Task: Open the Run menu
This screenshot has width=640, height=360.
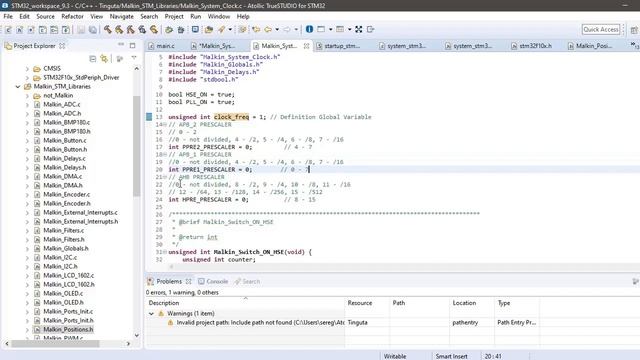Action: pyautogui.click(x=196, y=16)
